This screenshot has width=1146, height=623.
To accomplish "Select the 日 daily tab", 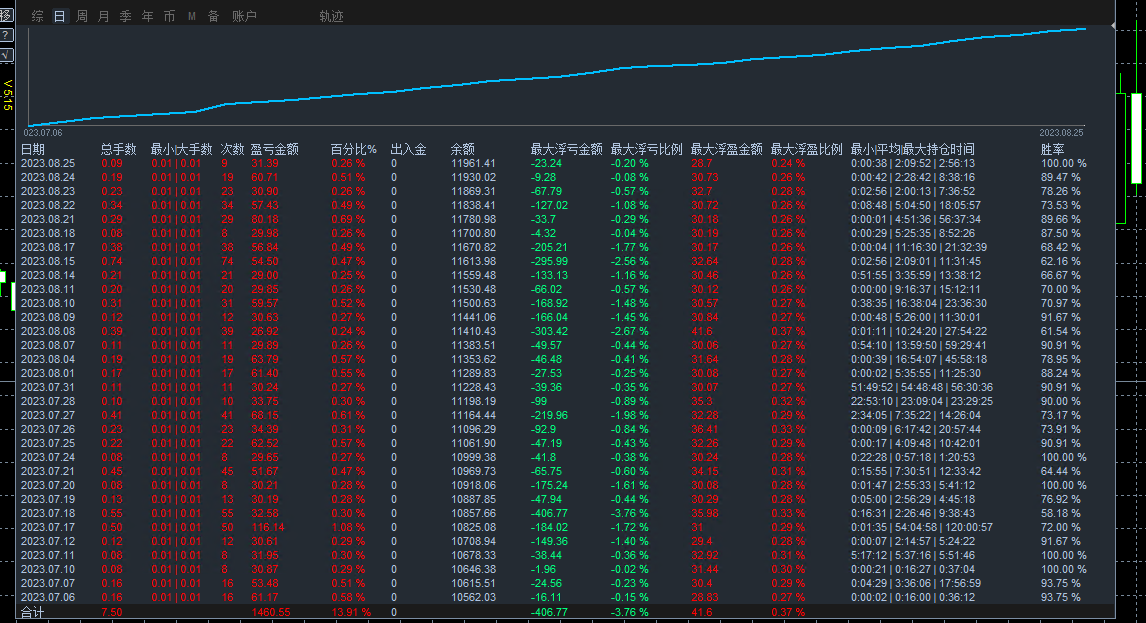I will coord(59,16).
